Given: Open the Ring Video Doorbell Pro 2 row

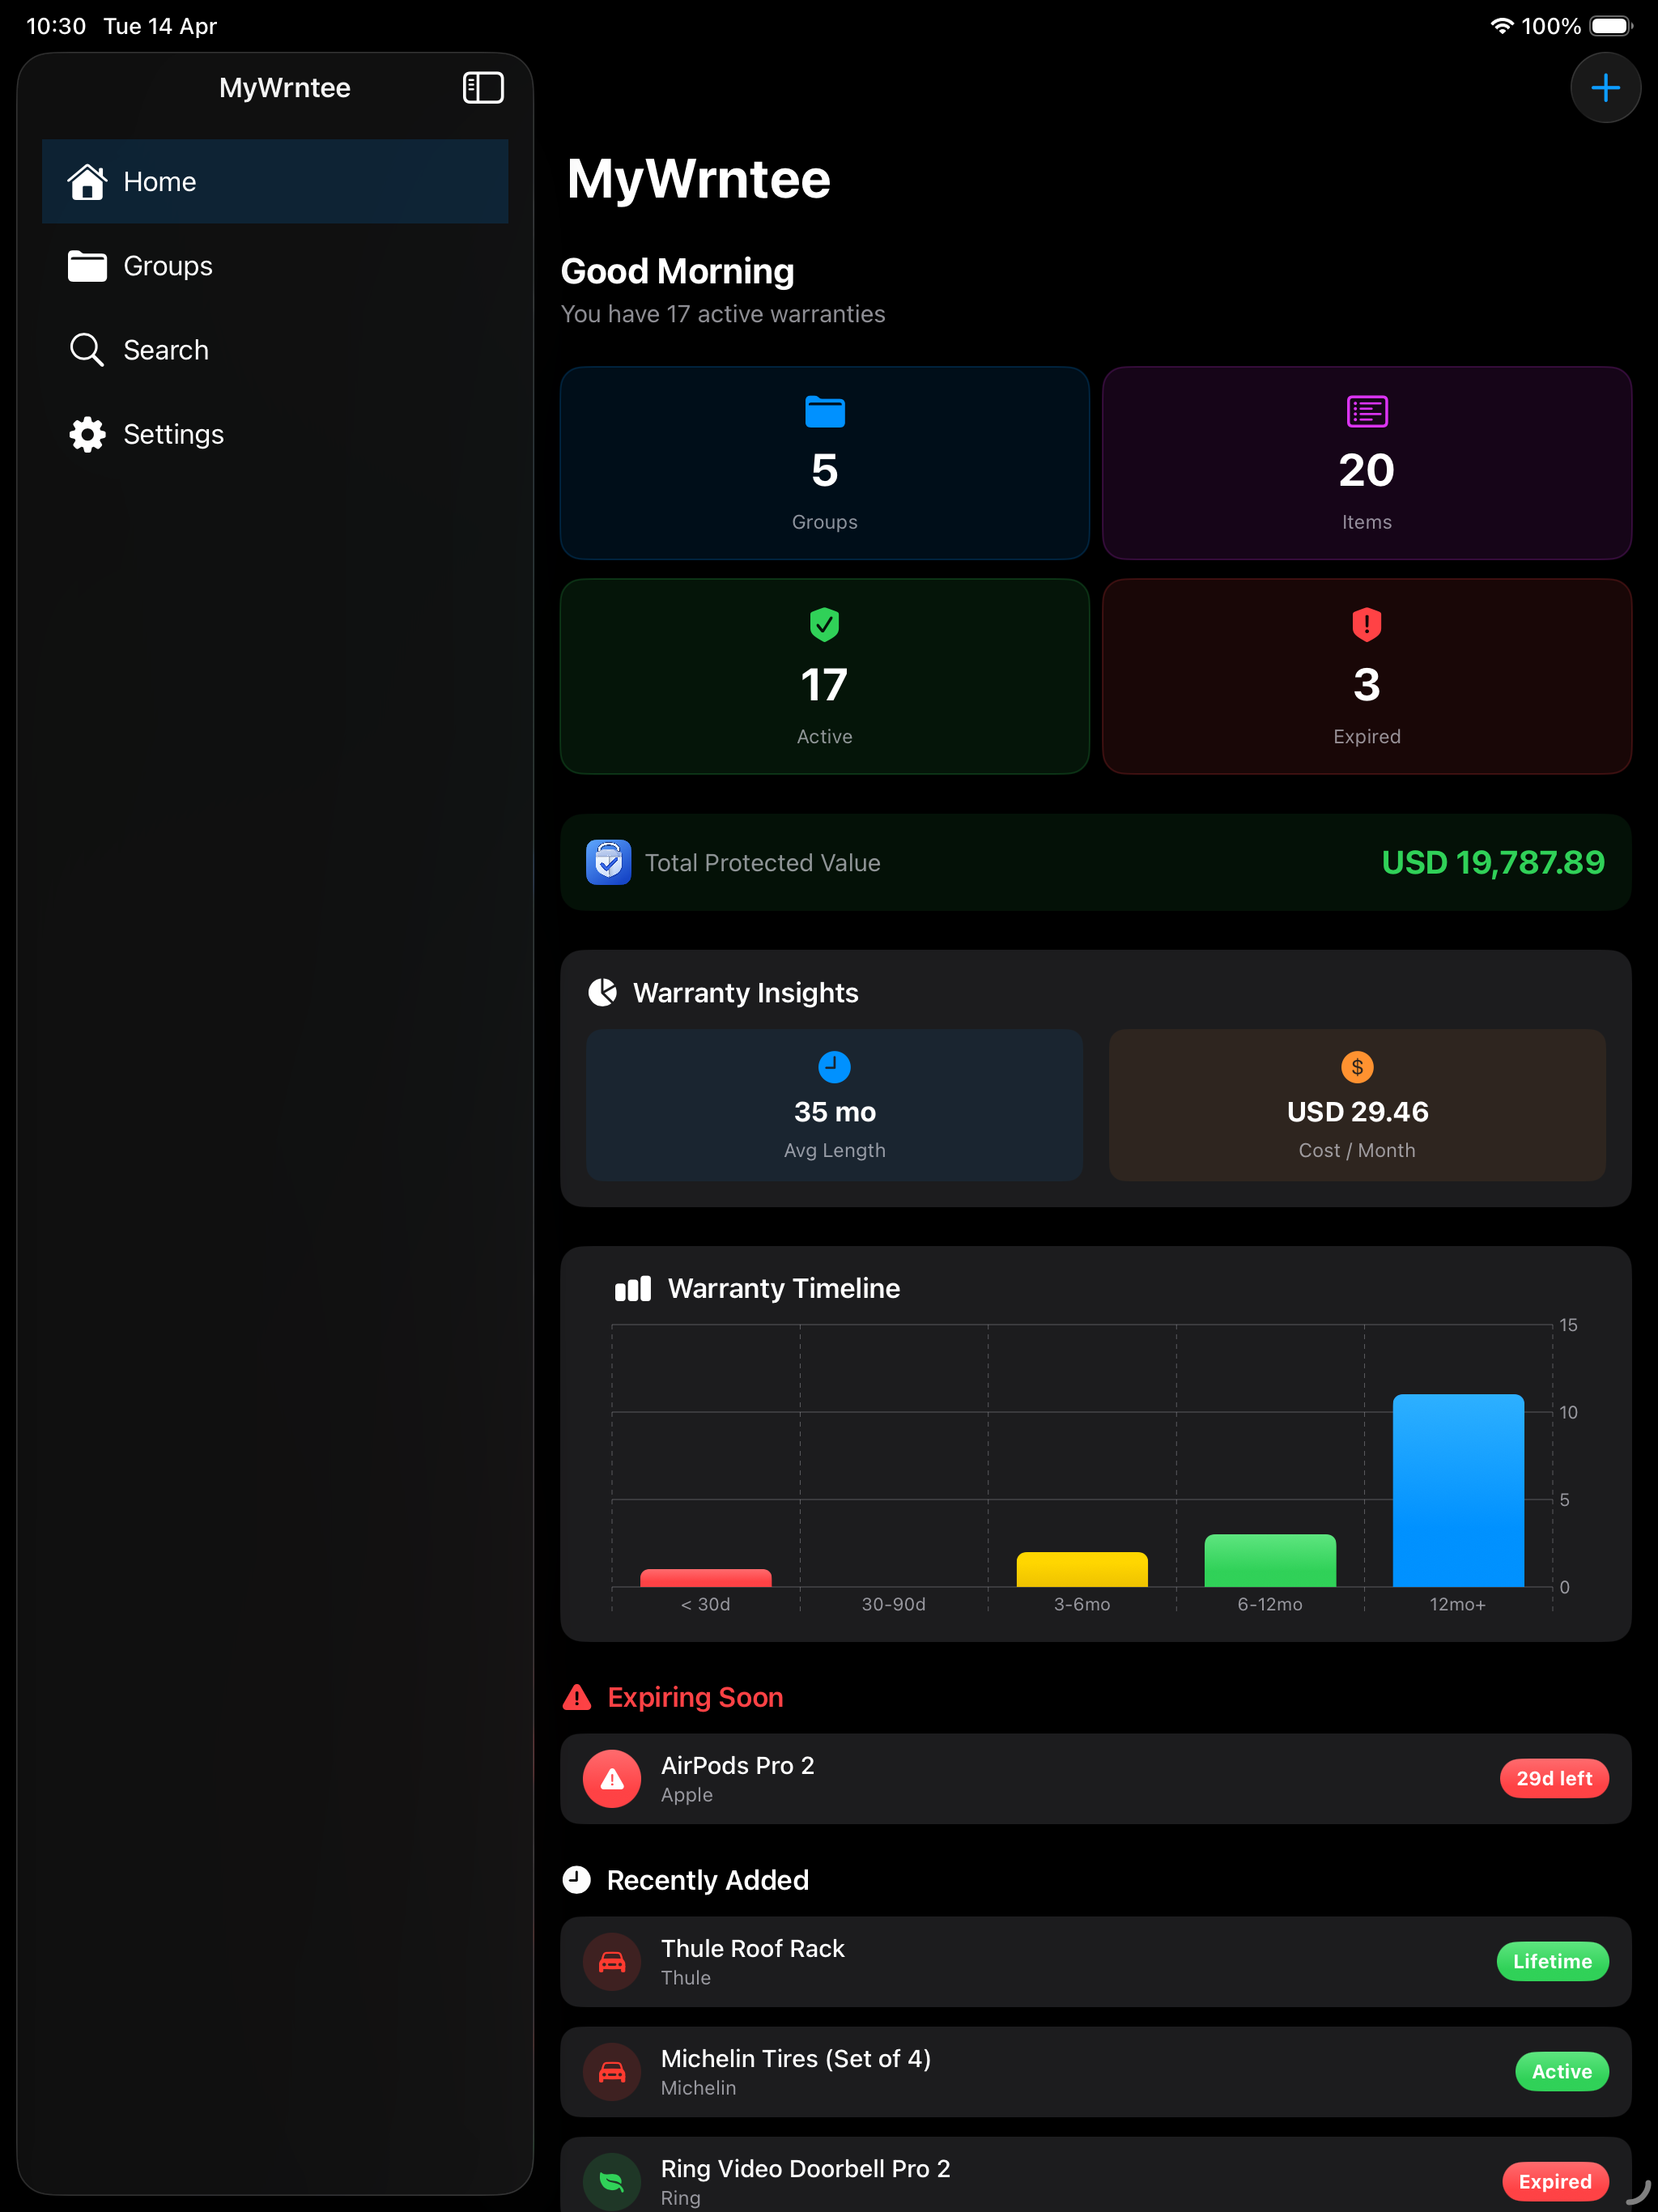Looking at the screenshot, I should point(1095,2174).
